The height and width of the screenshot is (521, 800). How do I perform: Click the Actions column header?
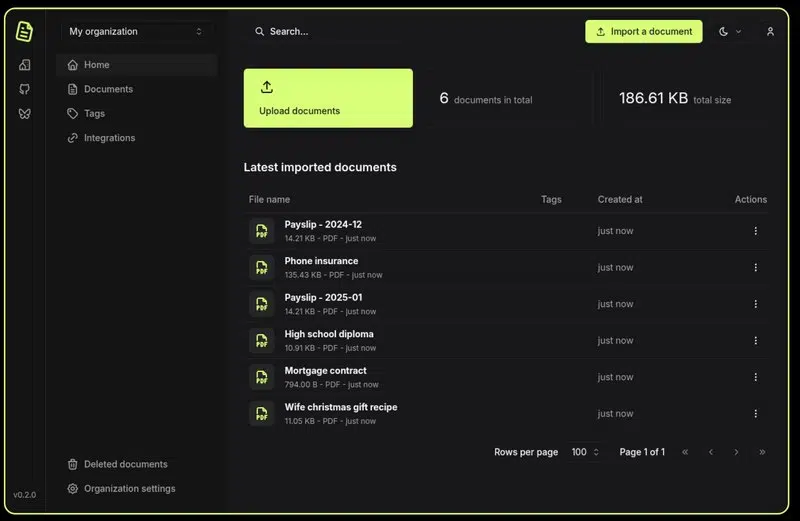(x=751, y=200)
